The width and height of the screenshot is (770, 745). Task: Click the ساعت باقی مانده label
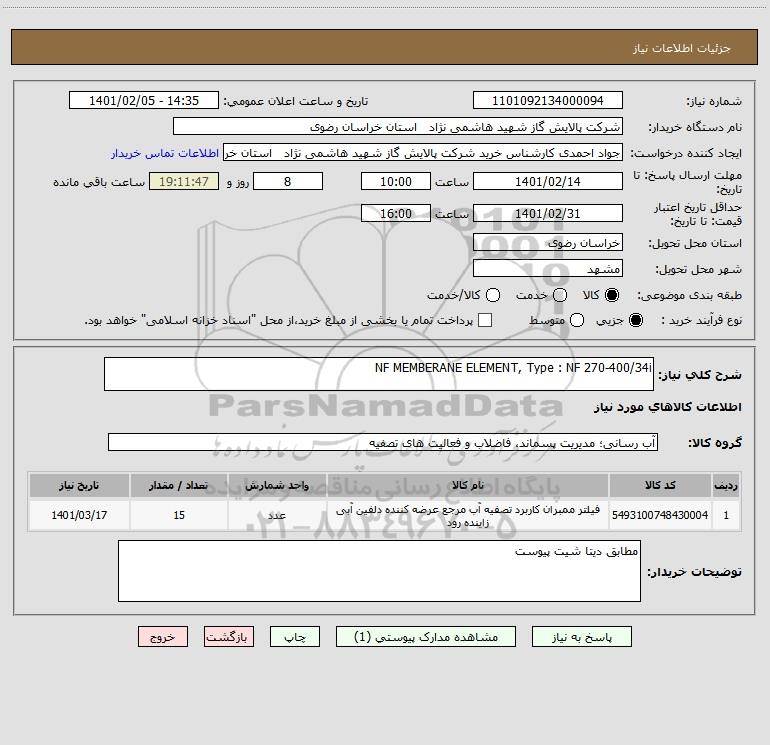(x=99, y=182)
